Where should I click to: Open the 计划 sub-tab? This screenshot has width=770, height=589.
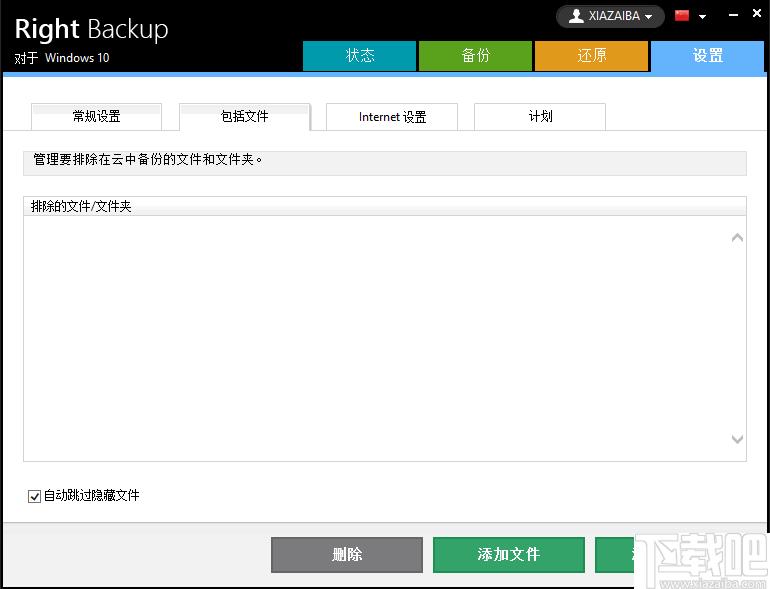[540, 116]
